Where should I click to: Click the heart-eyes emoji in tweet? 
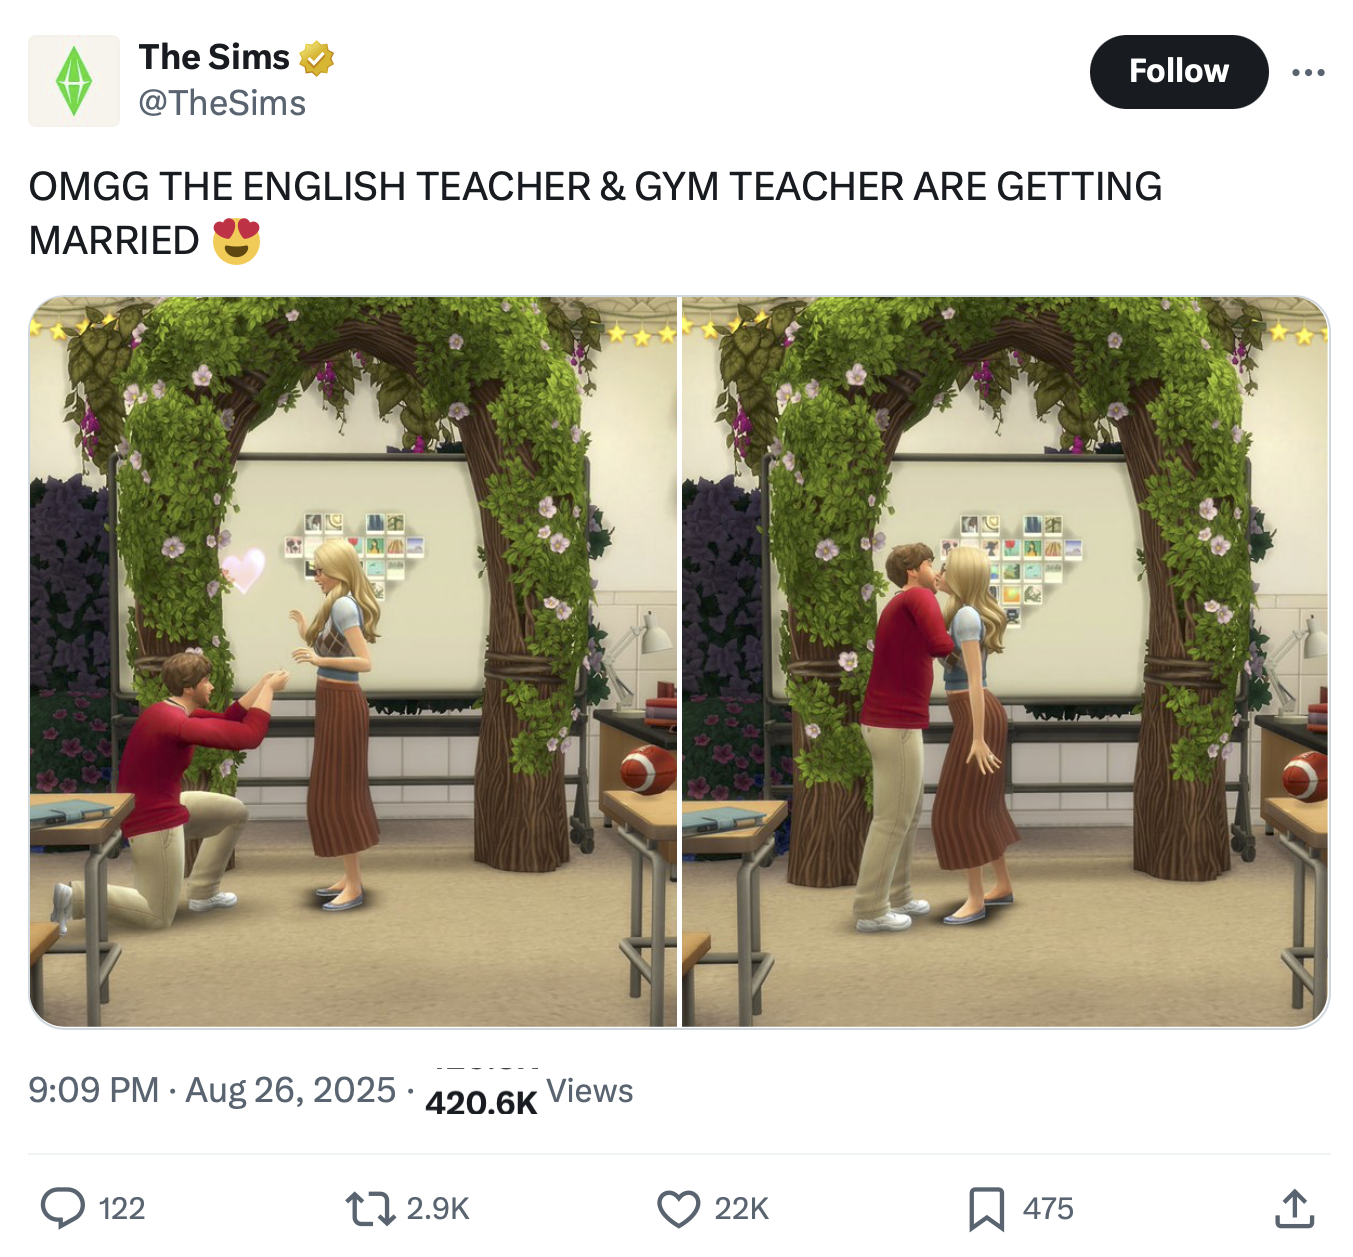tap(236, 240)
